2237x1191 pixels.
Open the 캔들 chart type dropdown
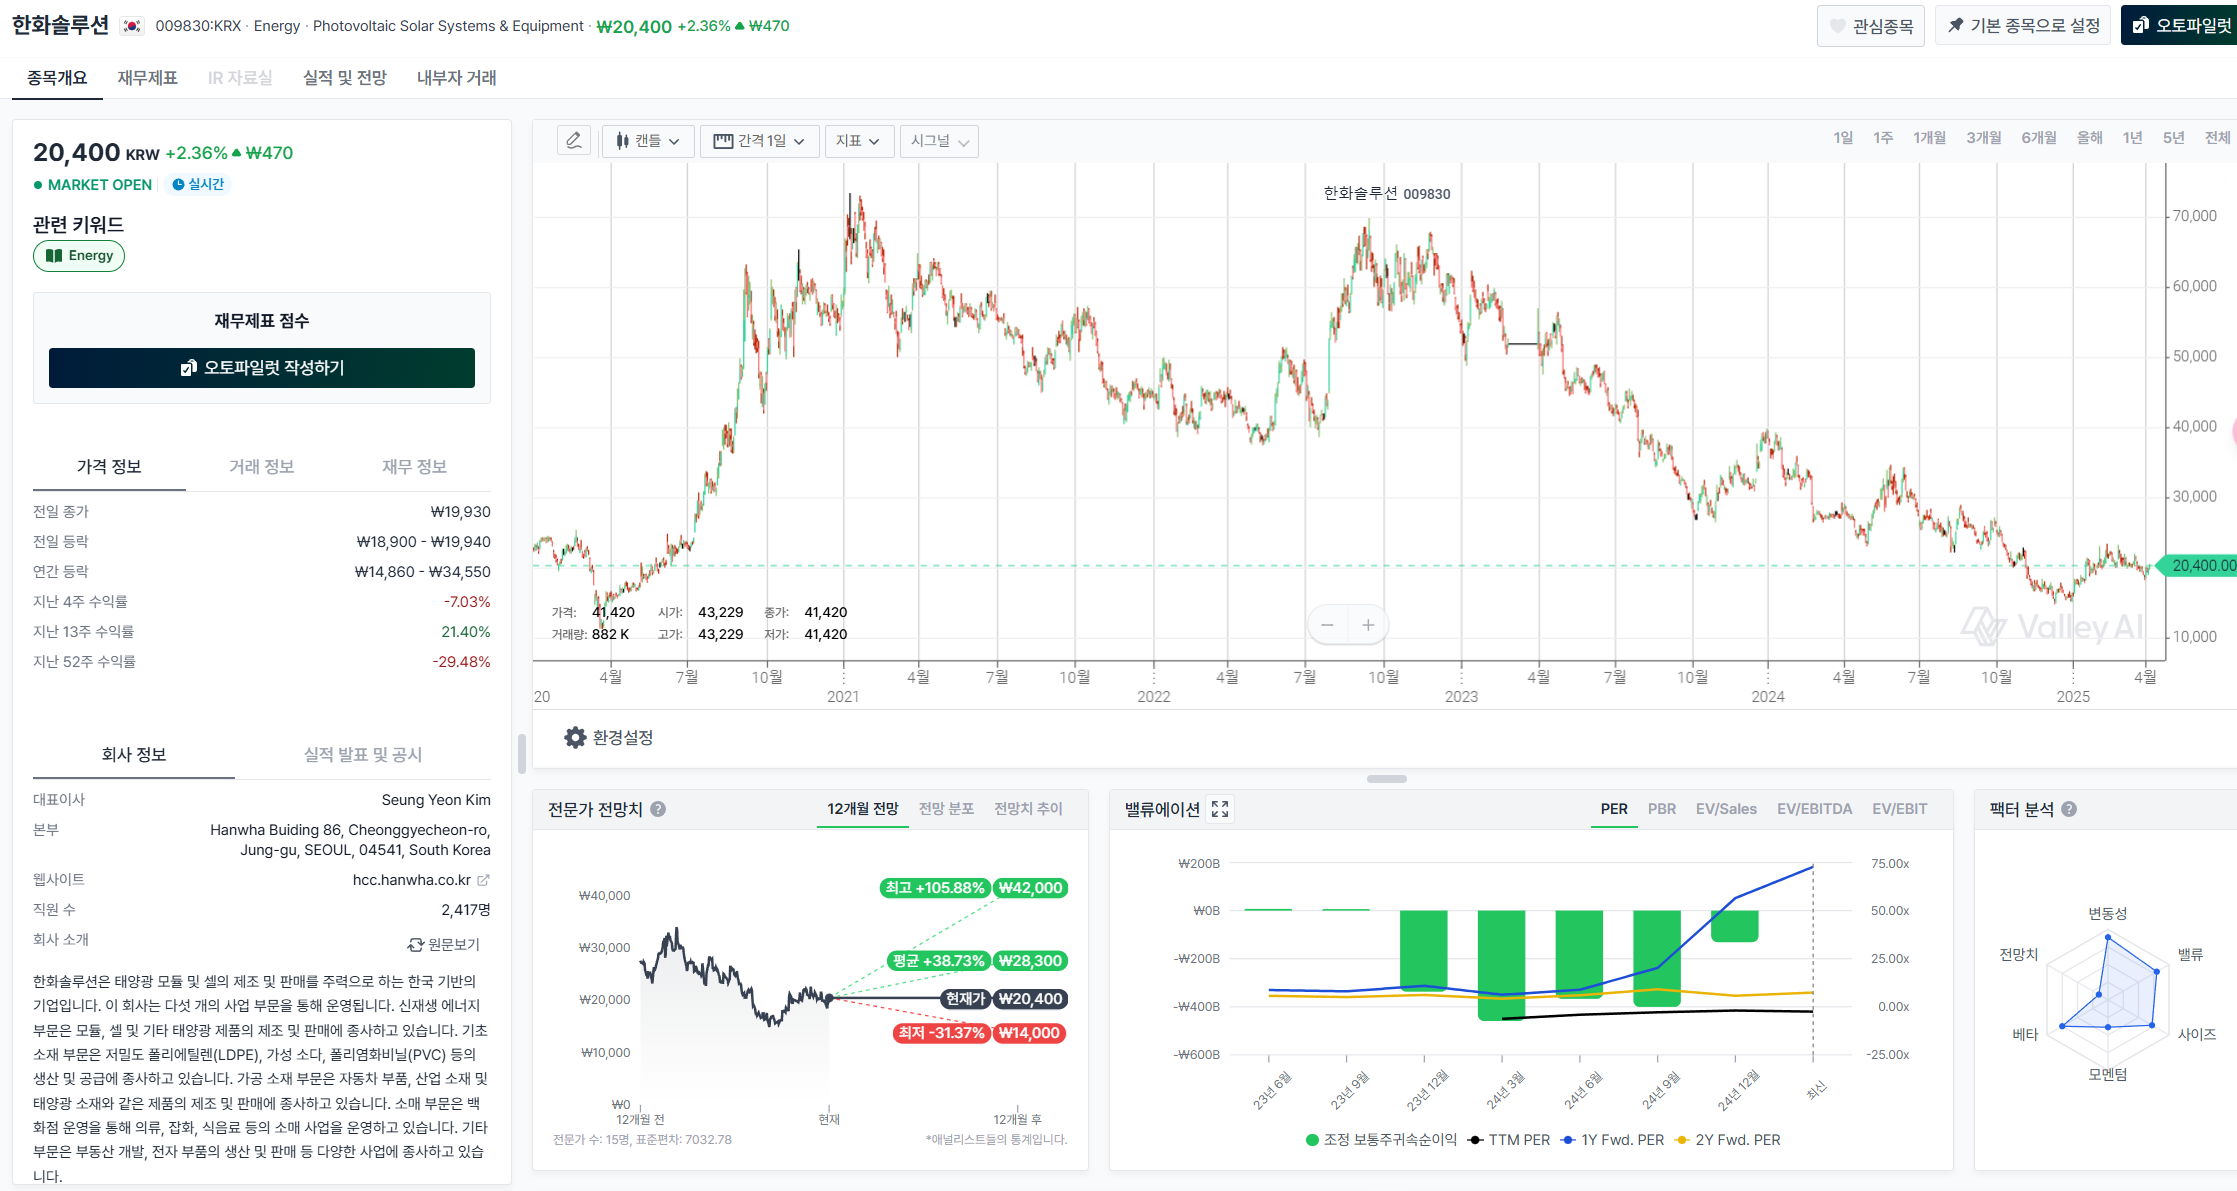click(x=648, y=141)
